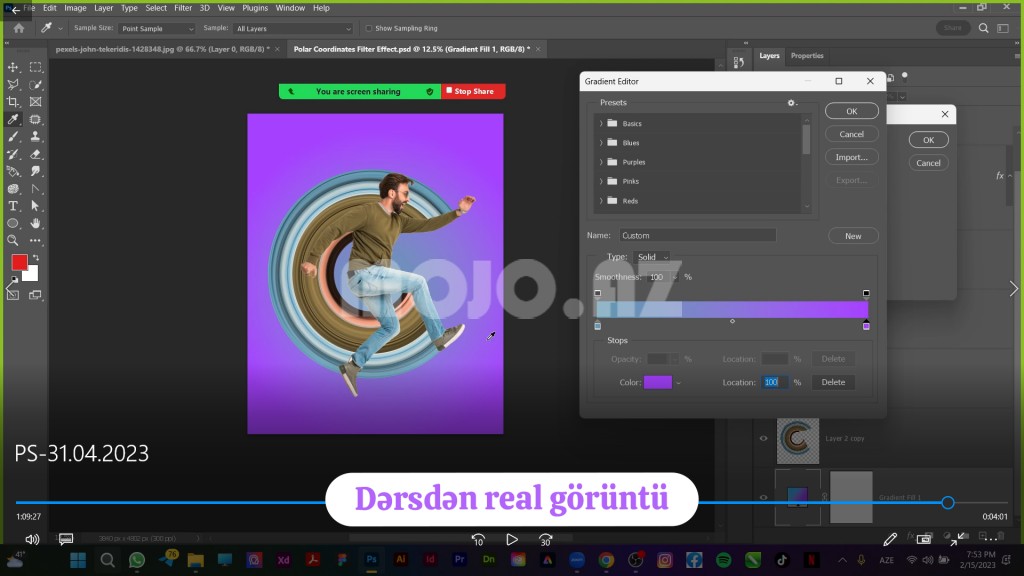Image resolution: width=1024 pixels, height=576 pixels.
Task: Select the History Brush tool
Action: 13,154
